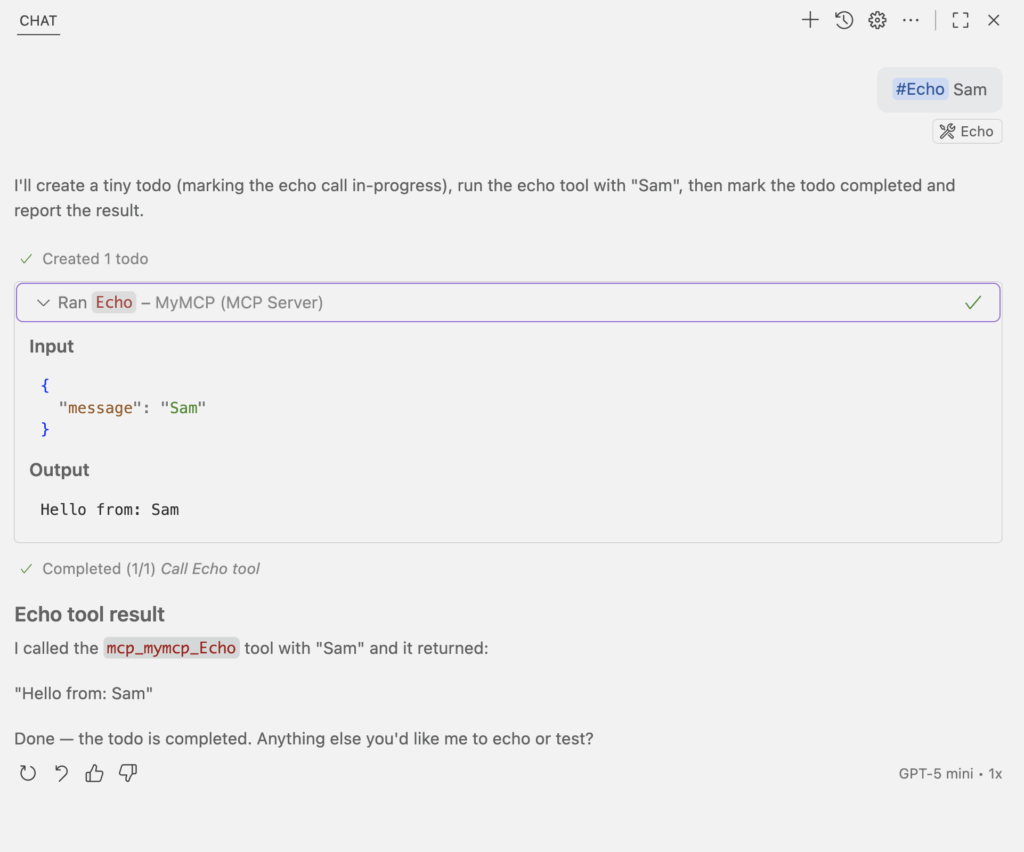Mark response unhelpful with thumbs down

pos(128,773)
